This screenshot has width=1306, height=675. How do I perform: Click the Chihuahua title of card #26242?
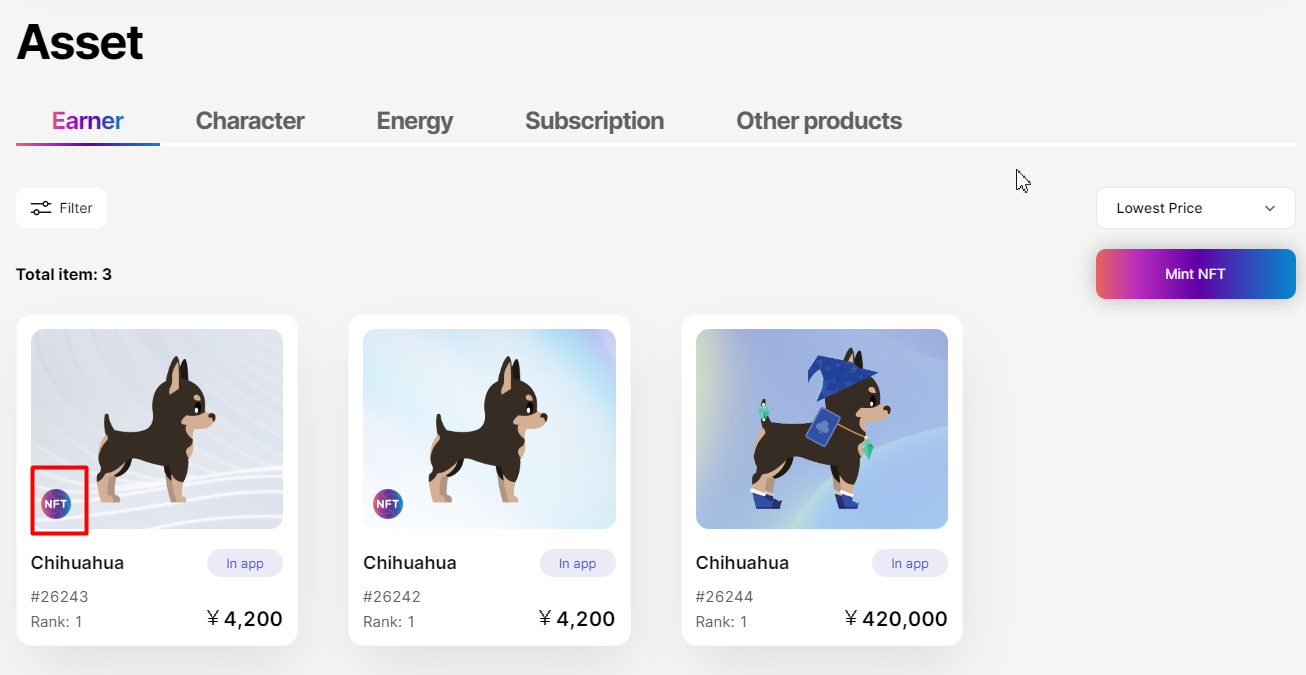point(410,563)
